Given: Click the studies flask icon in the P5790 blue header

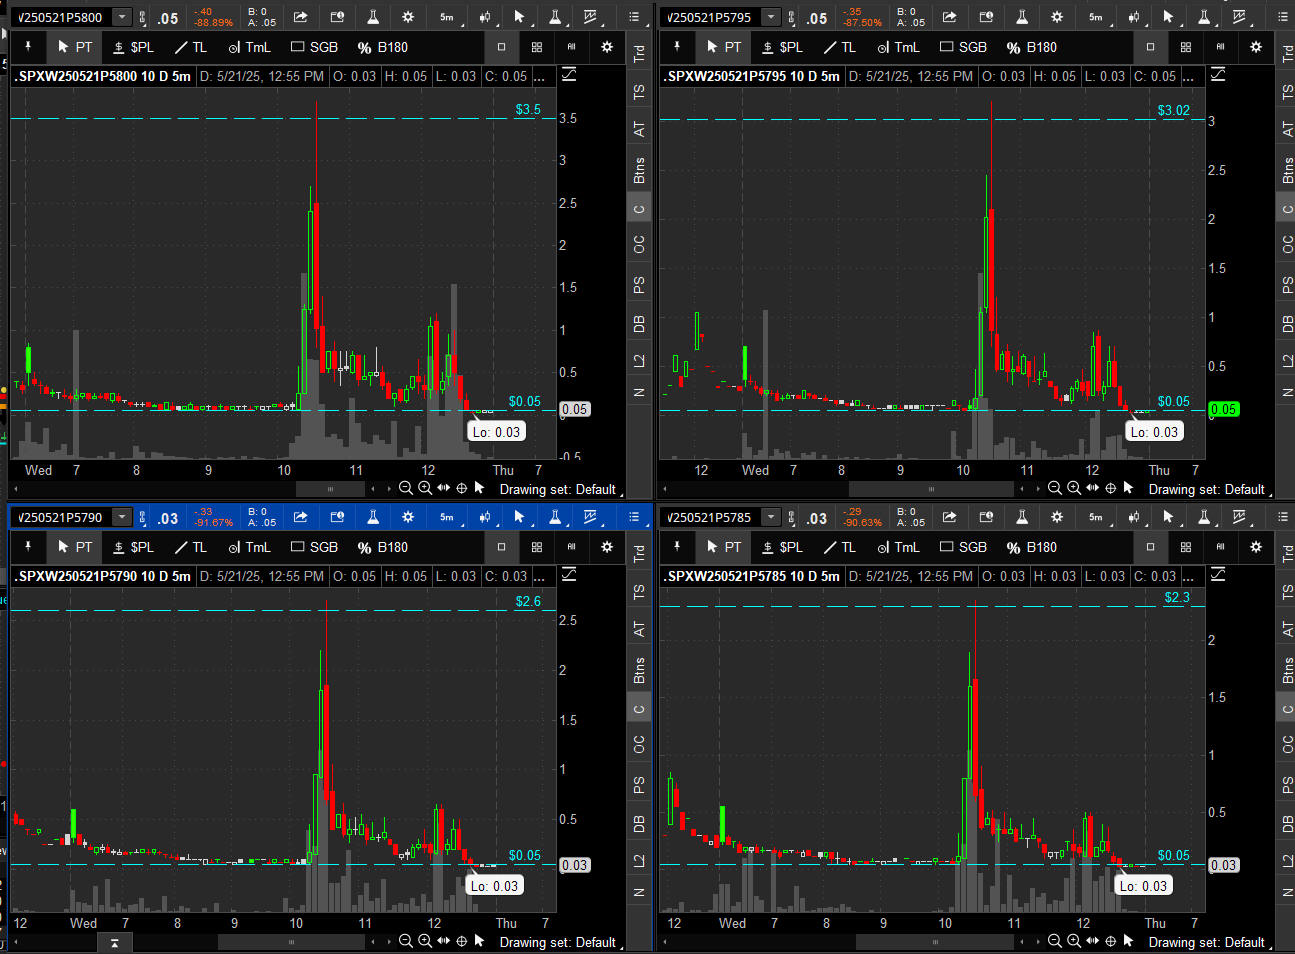Looking at the screenshot, I should click(x=372, y=517).
